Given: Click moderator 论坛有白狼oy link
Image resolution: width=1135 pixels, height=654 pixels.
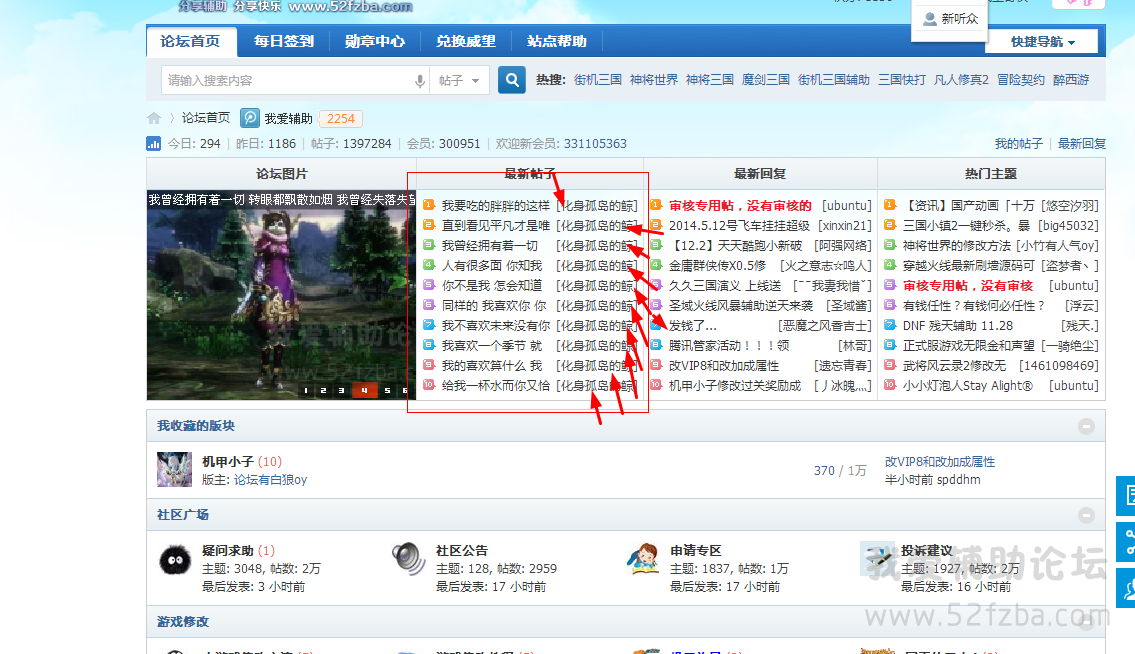Looking at the screenshot, I should (270, 479).
